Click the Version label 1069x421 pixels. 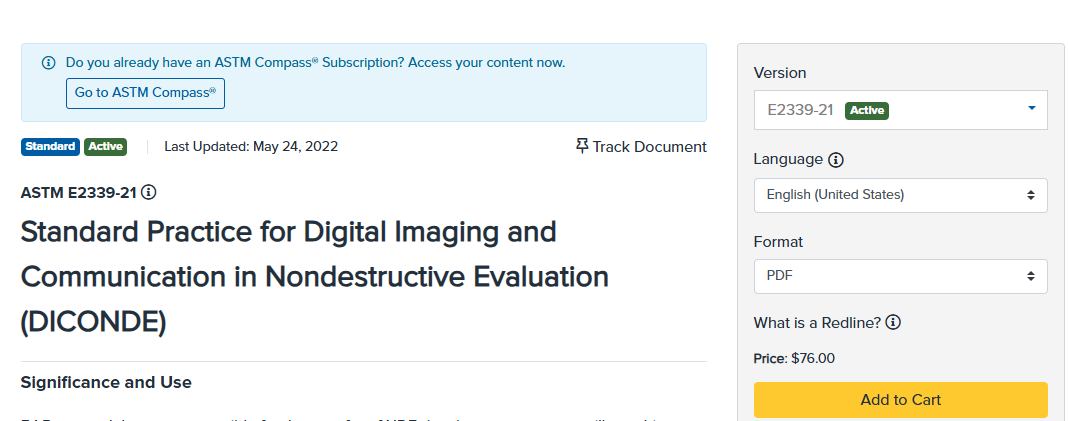coord(780,73)
